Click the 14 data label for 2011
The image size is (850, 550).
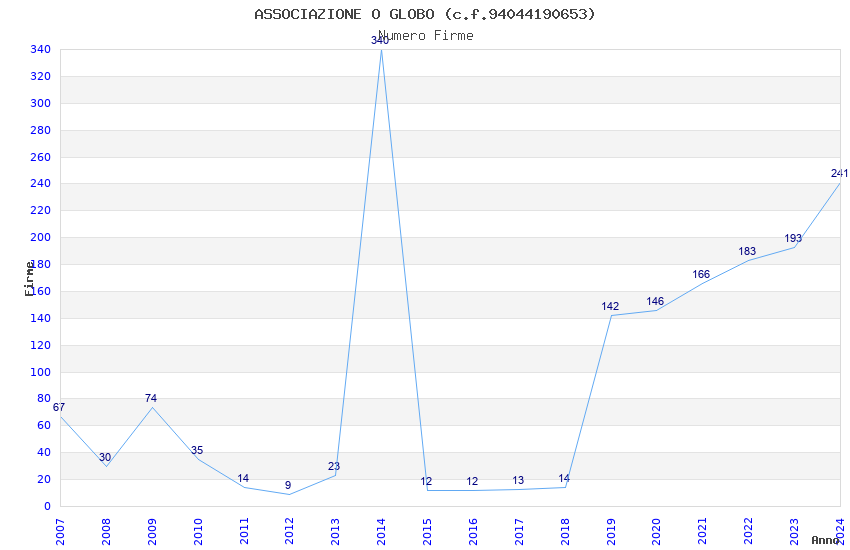tap(243, 478)
